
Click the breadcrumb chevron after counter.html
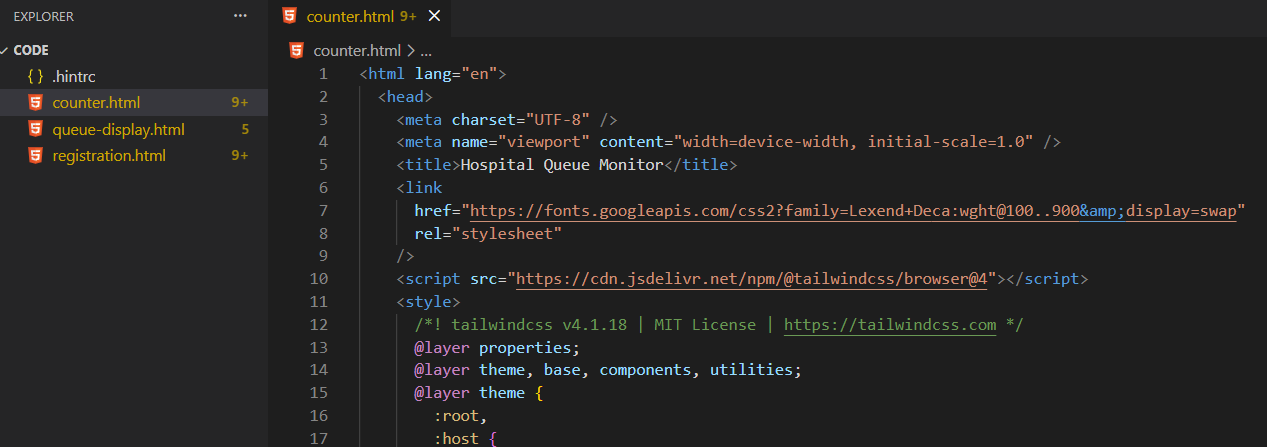(410, 50)
